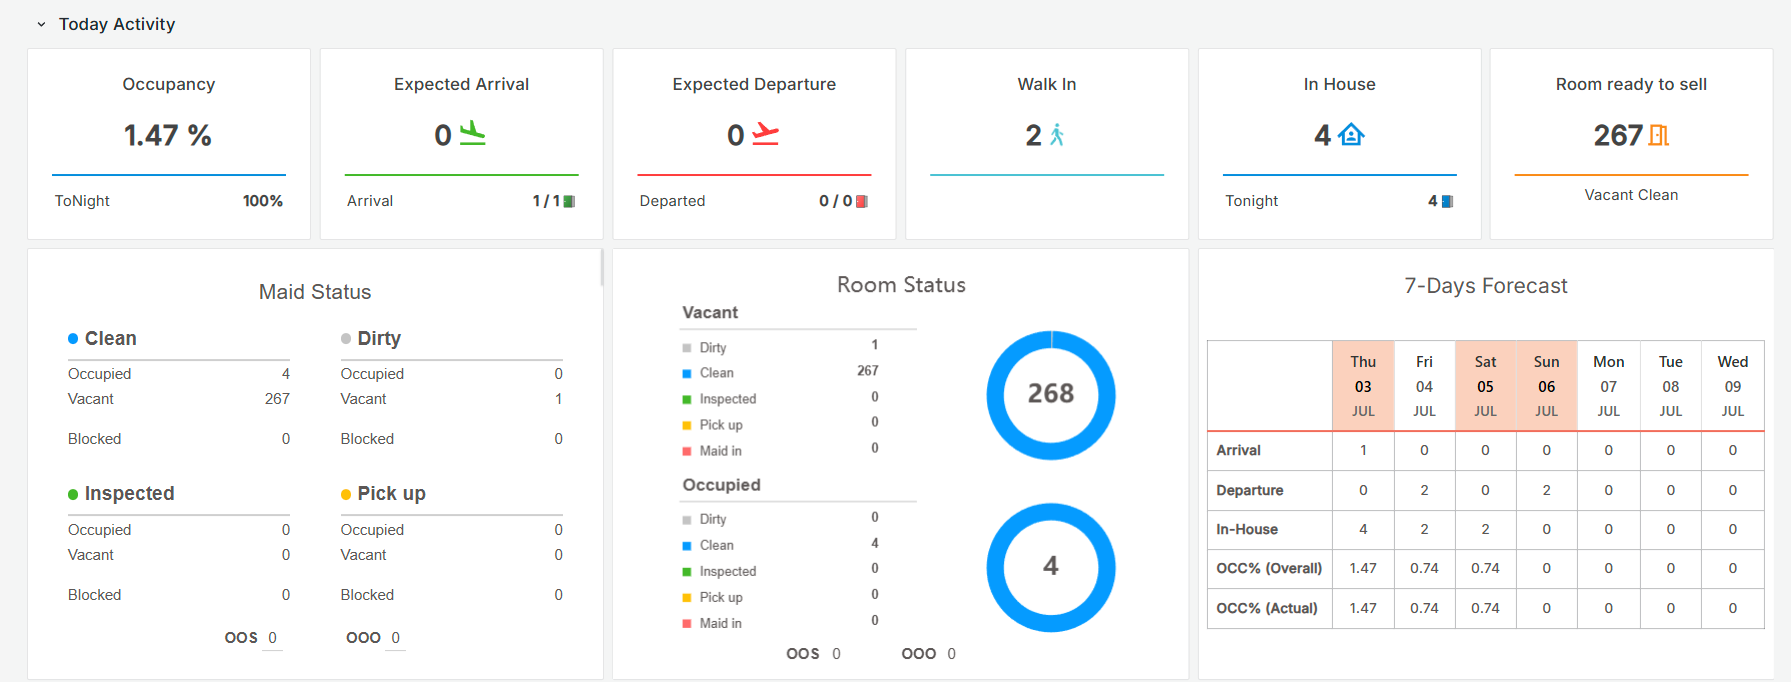1791x682 pixels.
Task: Click the Clean vacant count 267 in Maid Status
Action: point(277,399)
